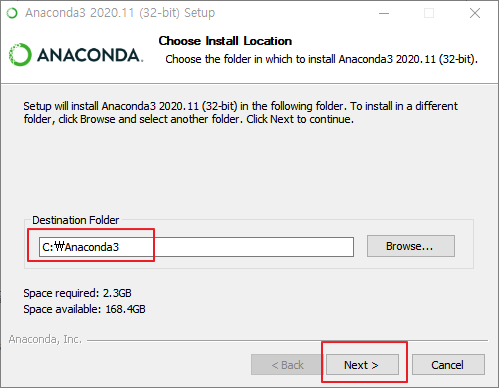Close the Setup window
This screenshot has width=499, height=388.
pos(475,13)
